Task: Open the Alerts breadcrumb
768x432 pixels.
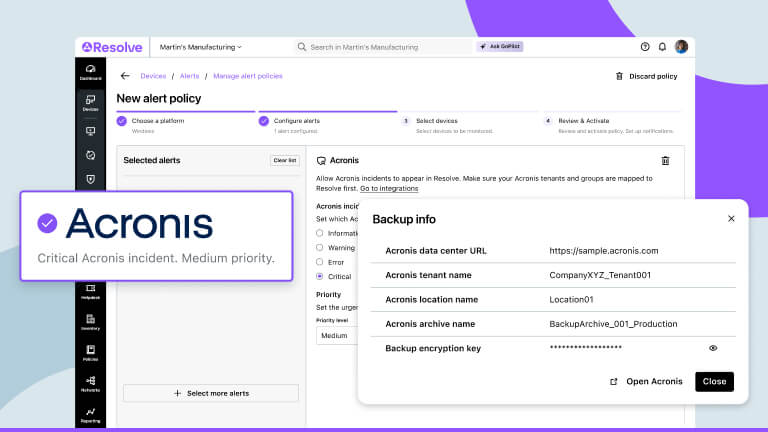Action: click(190, 76)
